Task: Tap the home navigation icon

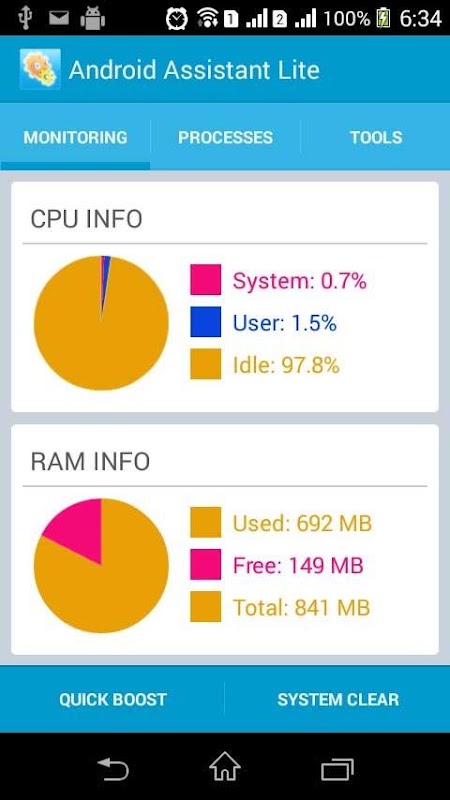Action: (x=225, y=767)
